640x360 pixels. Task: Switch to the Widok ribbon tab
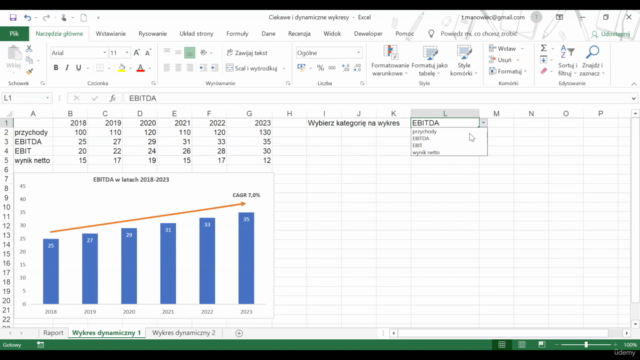point(332,34)
